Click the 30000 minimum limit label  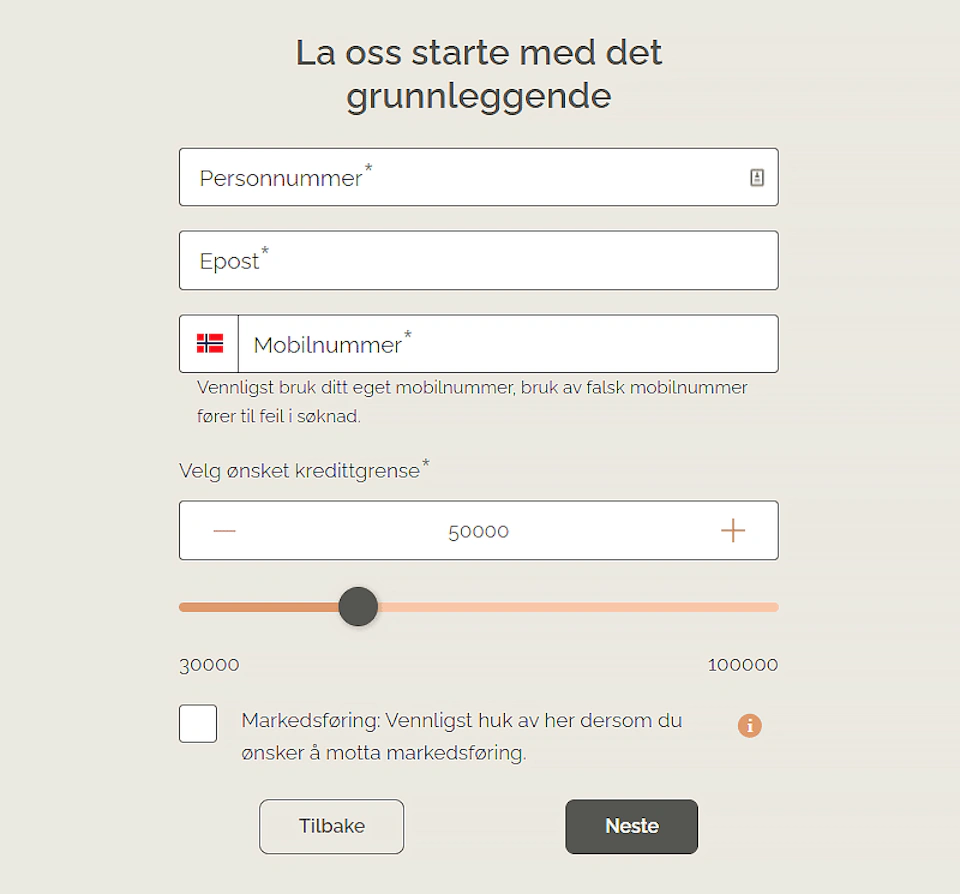tap(209, 665)
